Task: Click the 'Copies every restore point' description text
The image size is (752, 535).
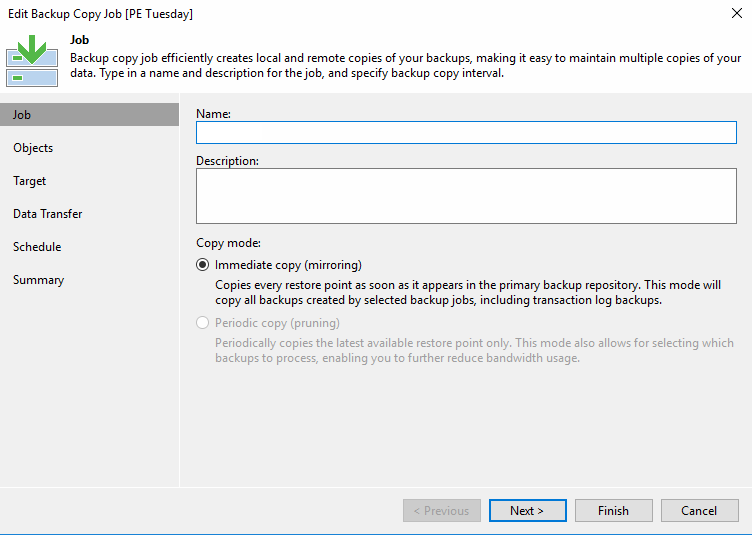Action: click(x=468, y=292)
